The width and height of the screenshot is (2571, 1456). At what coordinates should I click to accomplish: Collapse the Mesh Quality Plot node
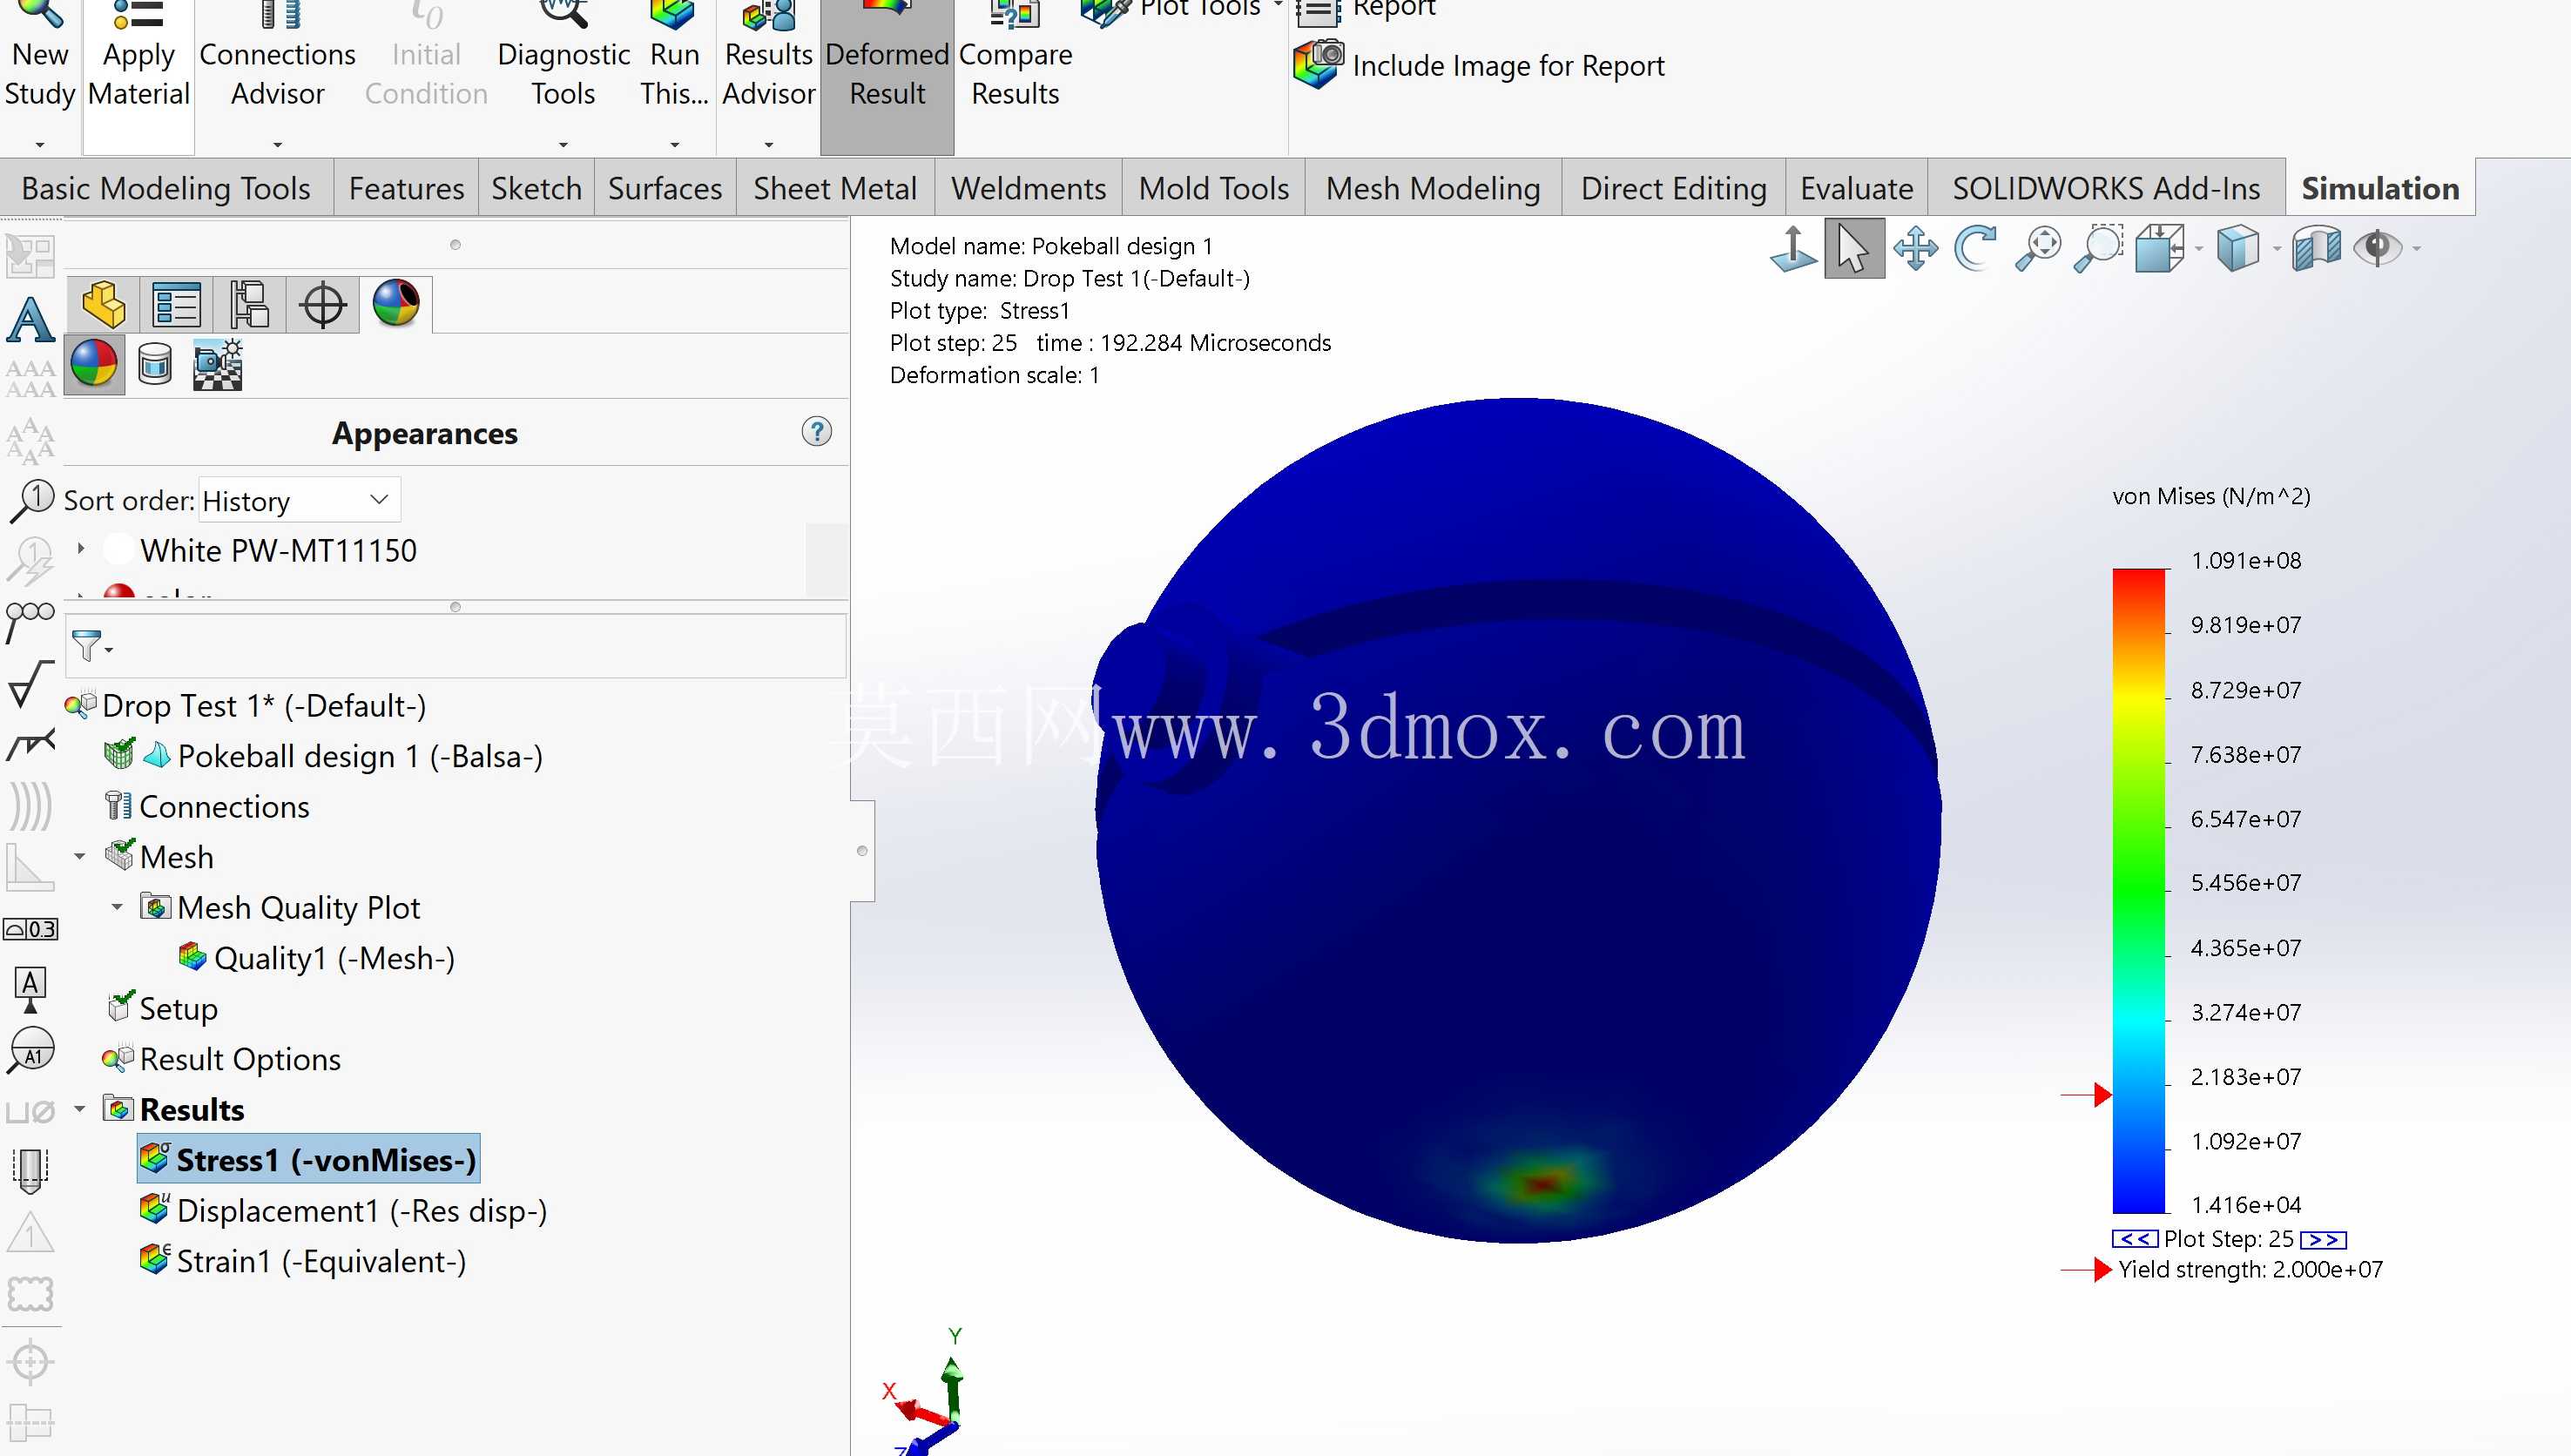pyautogui.click(x=117, y=907)
